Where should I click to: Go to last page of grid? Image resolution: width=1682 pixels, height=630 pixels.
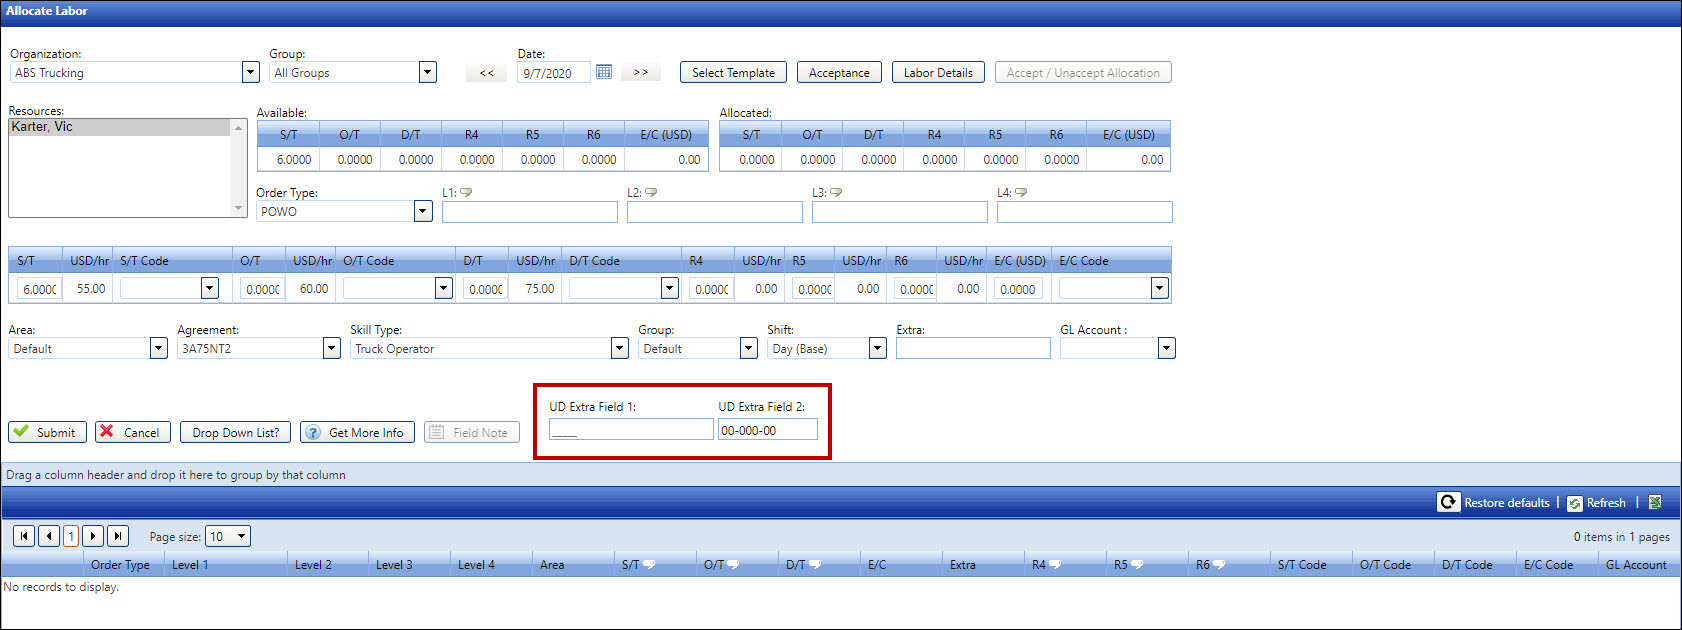[117, 536]
